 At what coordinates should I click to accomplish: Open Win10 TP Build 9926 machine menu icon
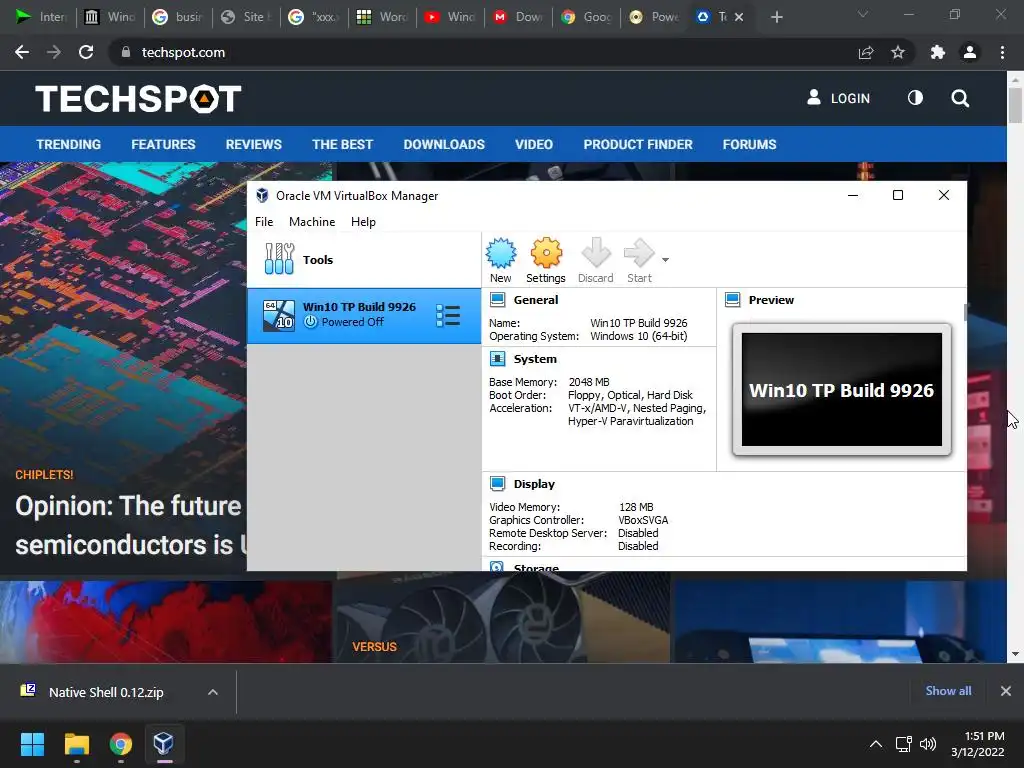coord(448,315)
